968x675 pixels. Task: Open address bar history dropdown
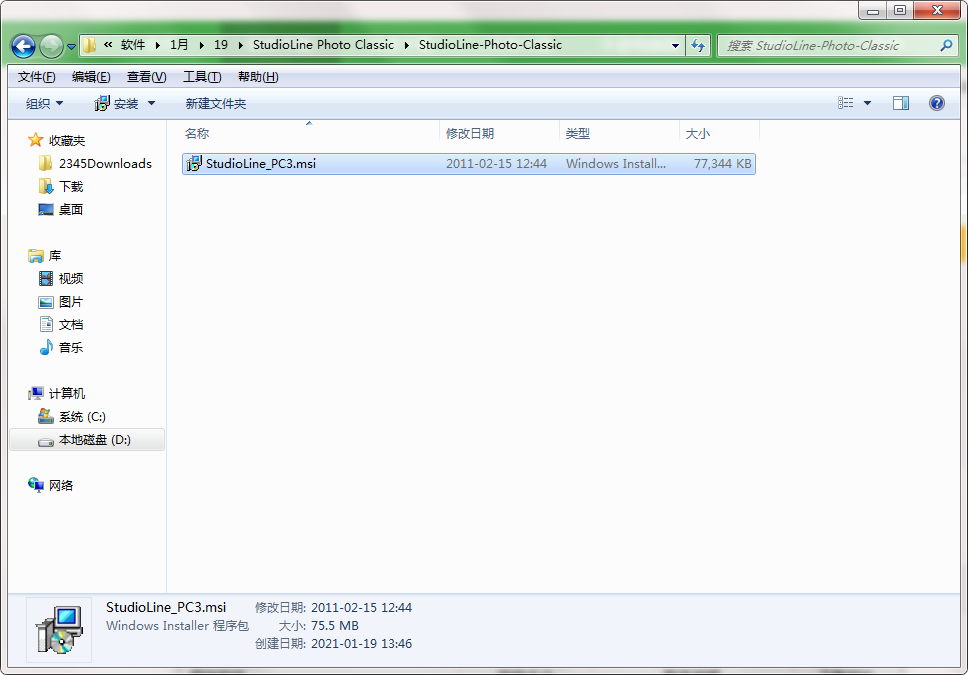point(675,46)
